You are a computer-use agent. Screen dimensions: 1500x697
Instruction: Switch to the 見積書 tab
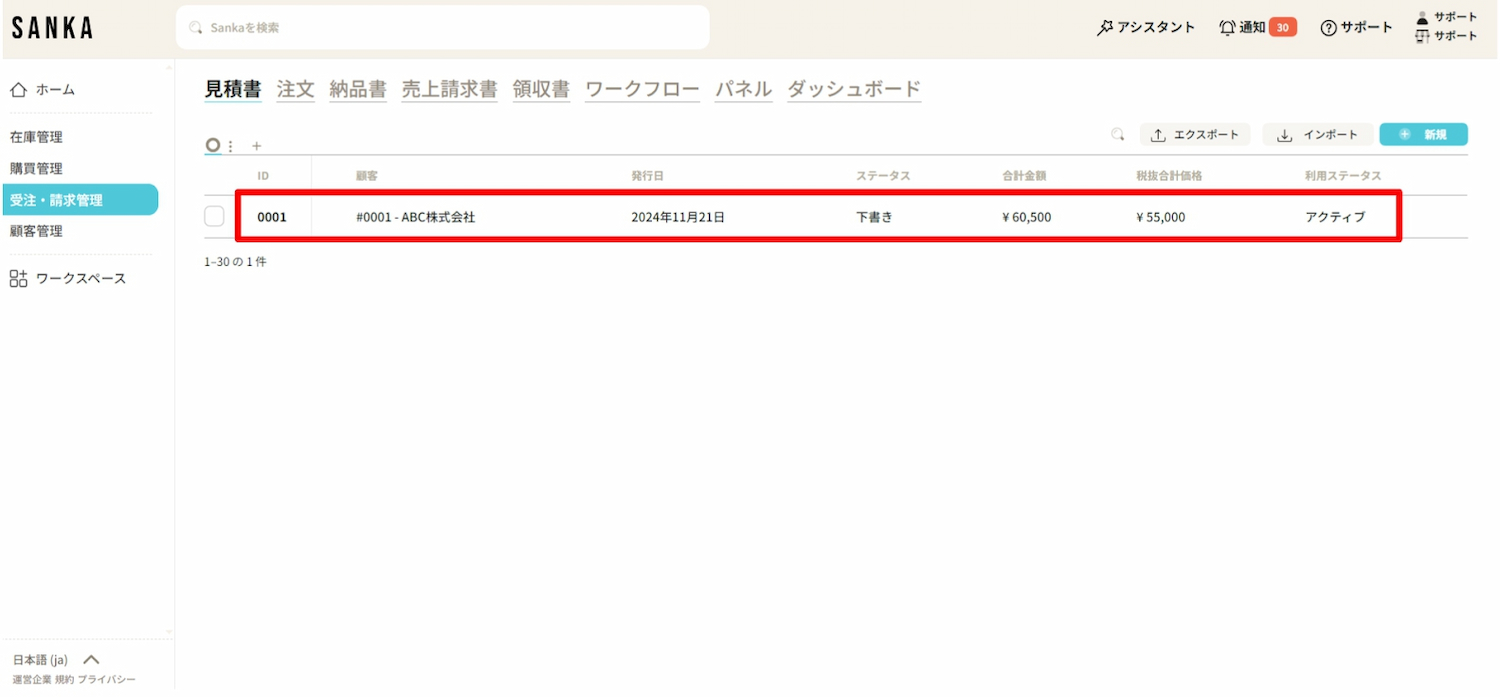[x=233, y=89]
